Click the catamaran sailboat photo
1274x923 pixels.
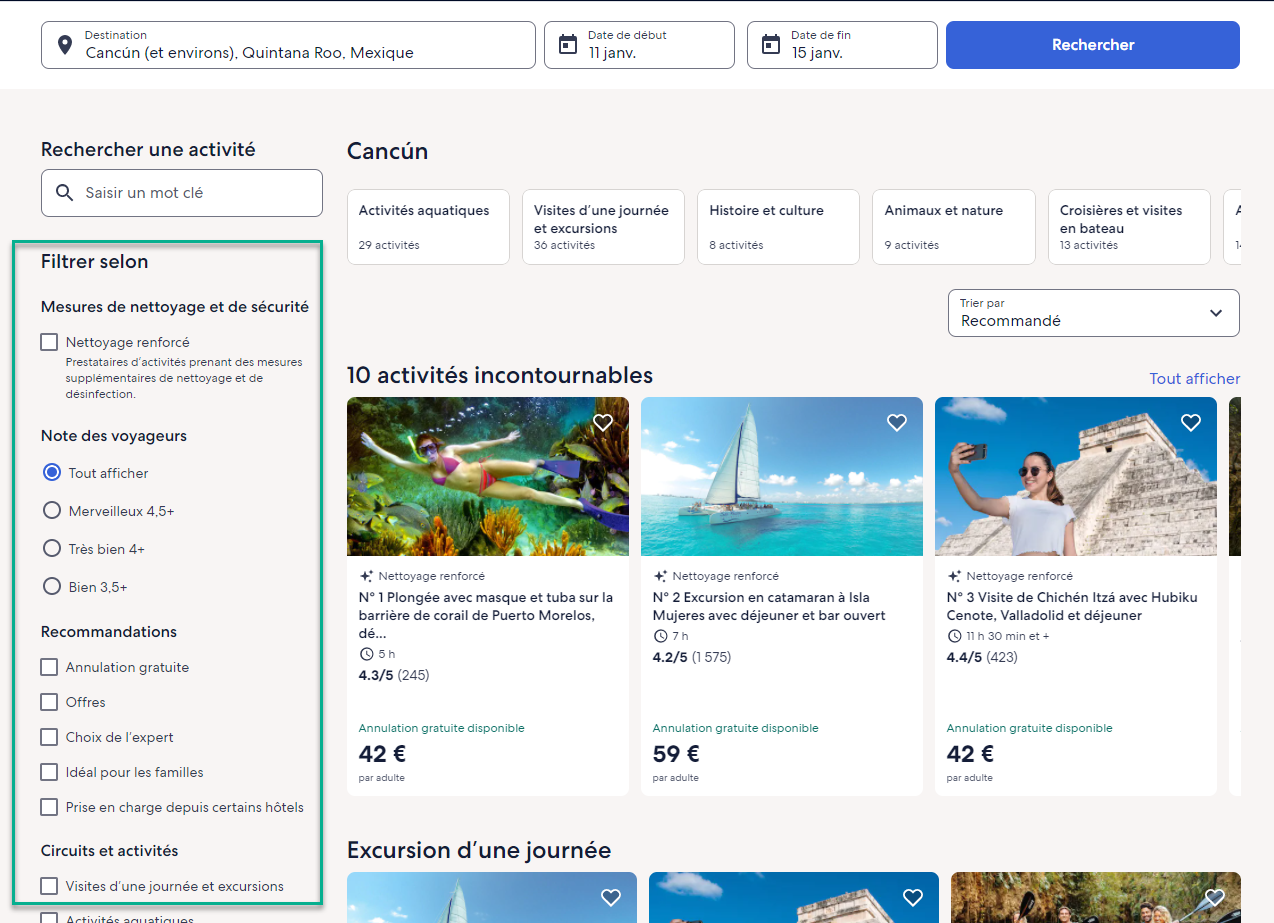(x=782, y=476)
